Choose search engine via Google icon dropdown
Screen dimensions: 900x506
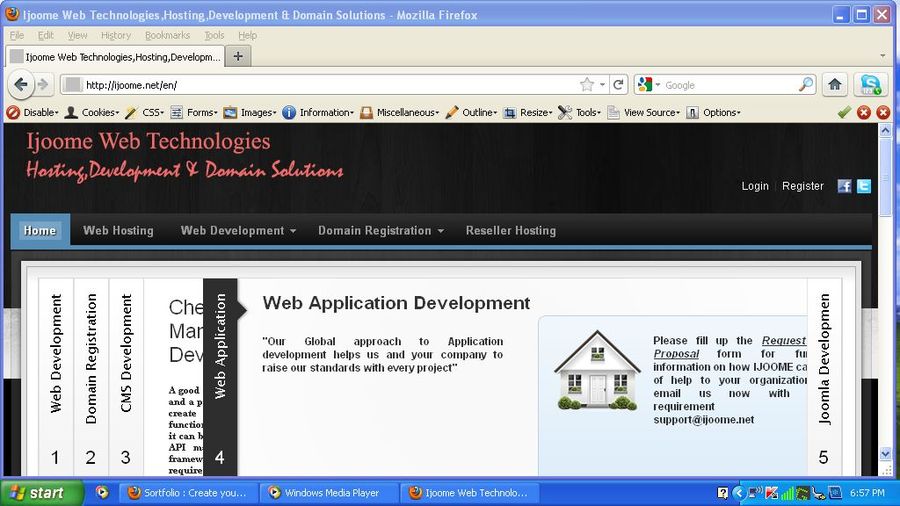coord(649,85)
